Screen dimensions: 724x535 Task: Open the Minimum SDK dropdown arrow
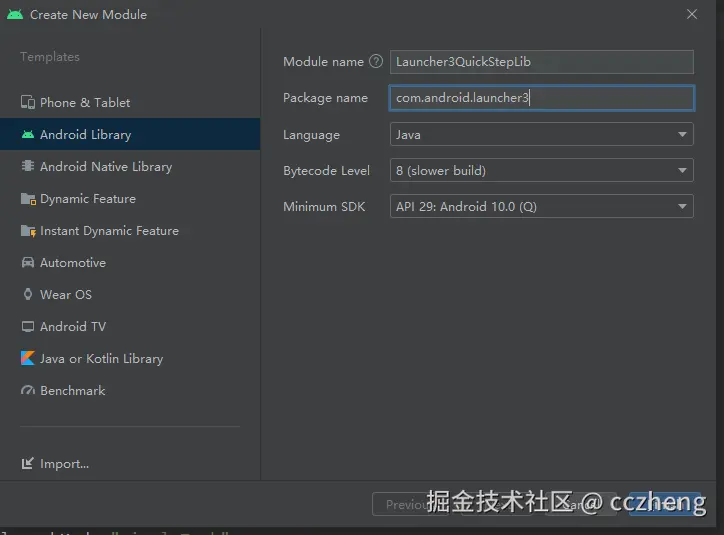[682, 206]
